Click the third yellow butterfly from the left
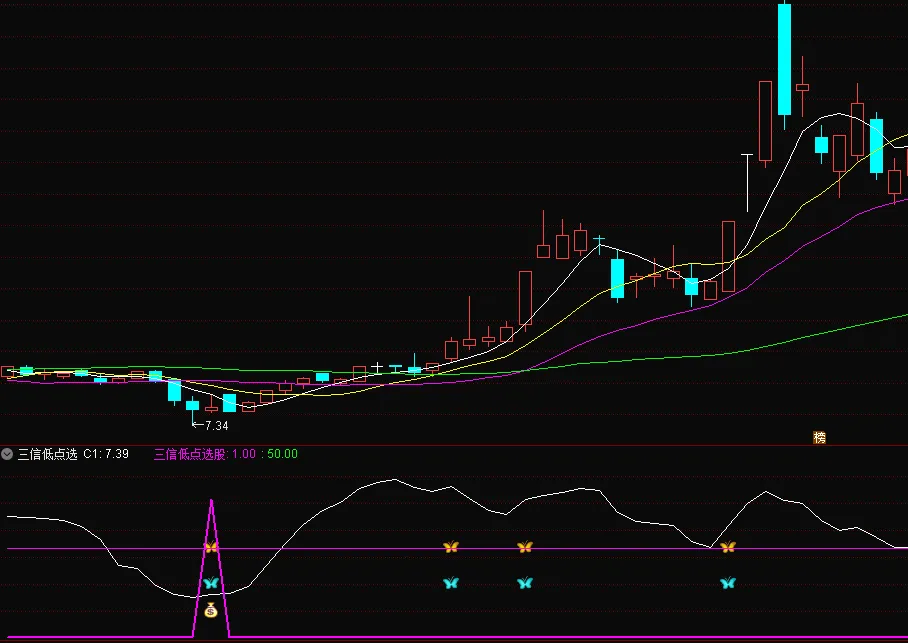 (525, 546)
